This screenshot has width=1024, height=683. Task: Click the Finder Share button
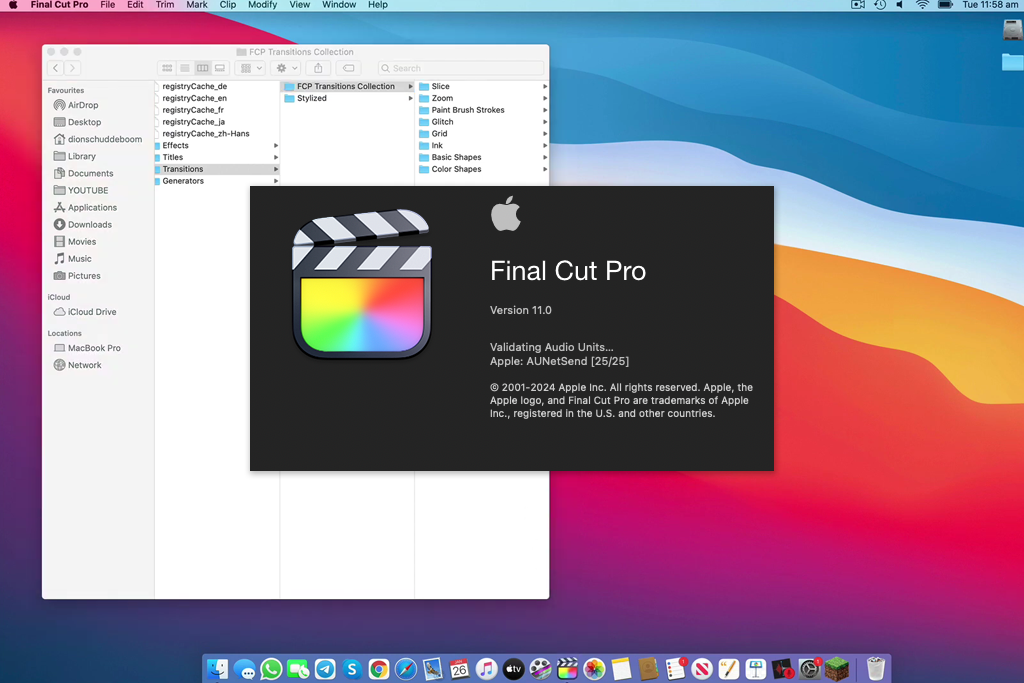point(318,68)
